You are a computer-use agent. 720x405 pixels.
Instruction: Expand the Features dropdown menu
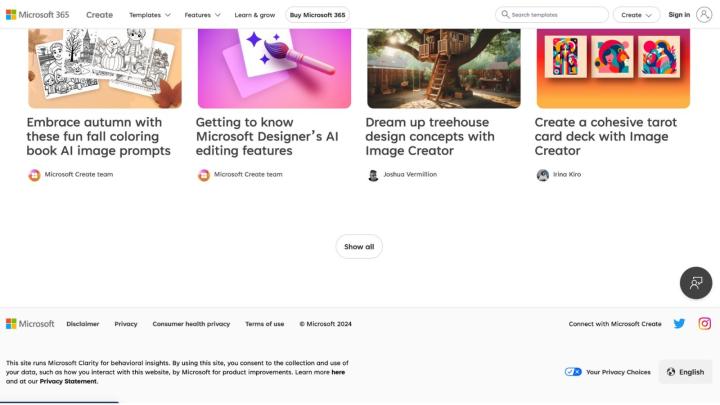[202, 15]
